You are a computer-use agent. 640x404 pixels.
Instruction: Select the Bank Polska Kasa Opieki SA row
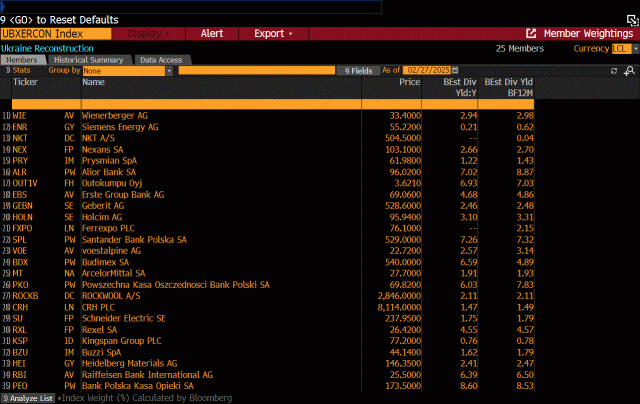267,386
